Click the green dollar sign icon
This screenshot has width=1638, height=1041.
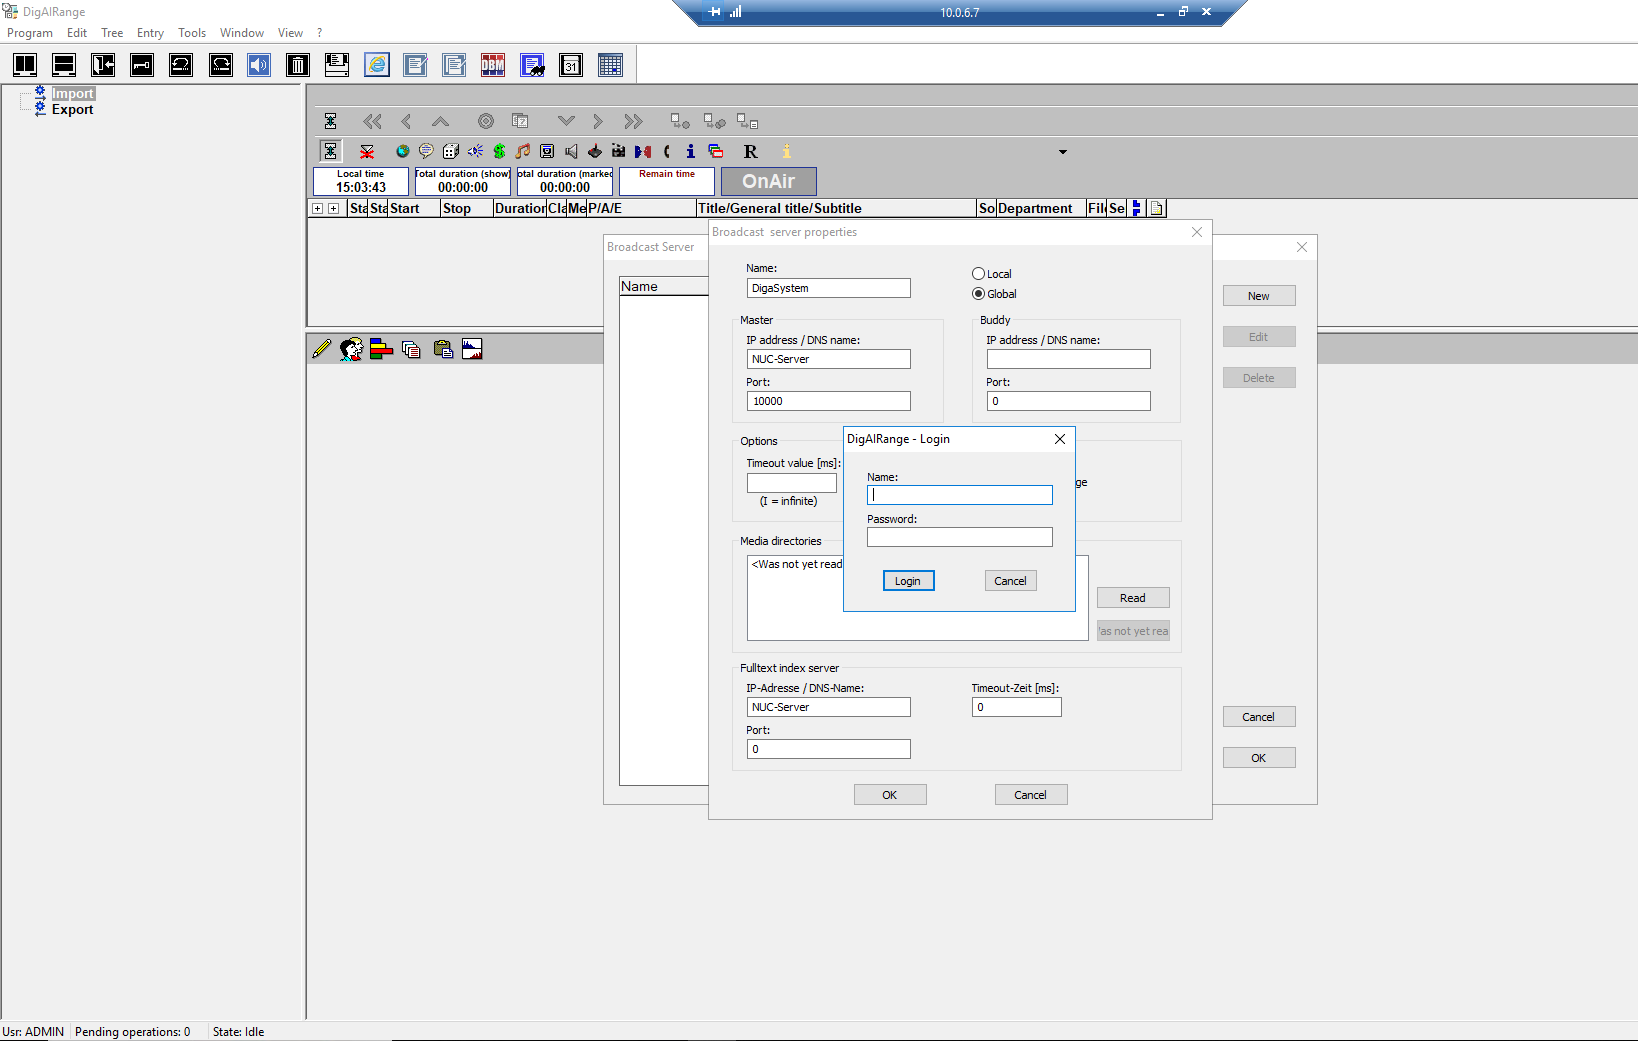(x=499, y=151)
